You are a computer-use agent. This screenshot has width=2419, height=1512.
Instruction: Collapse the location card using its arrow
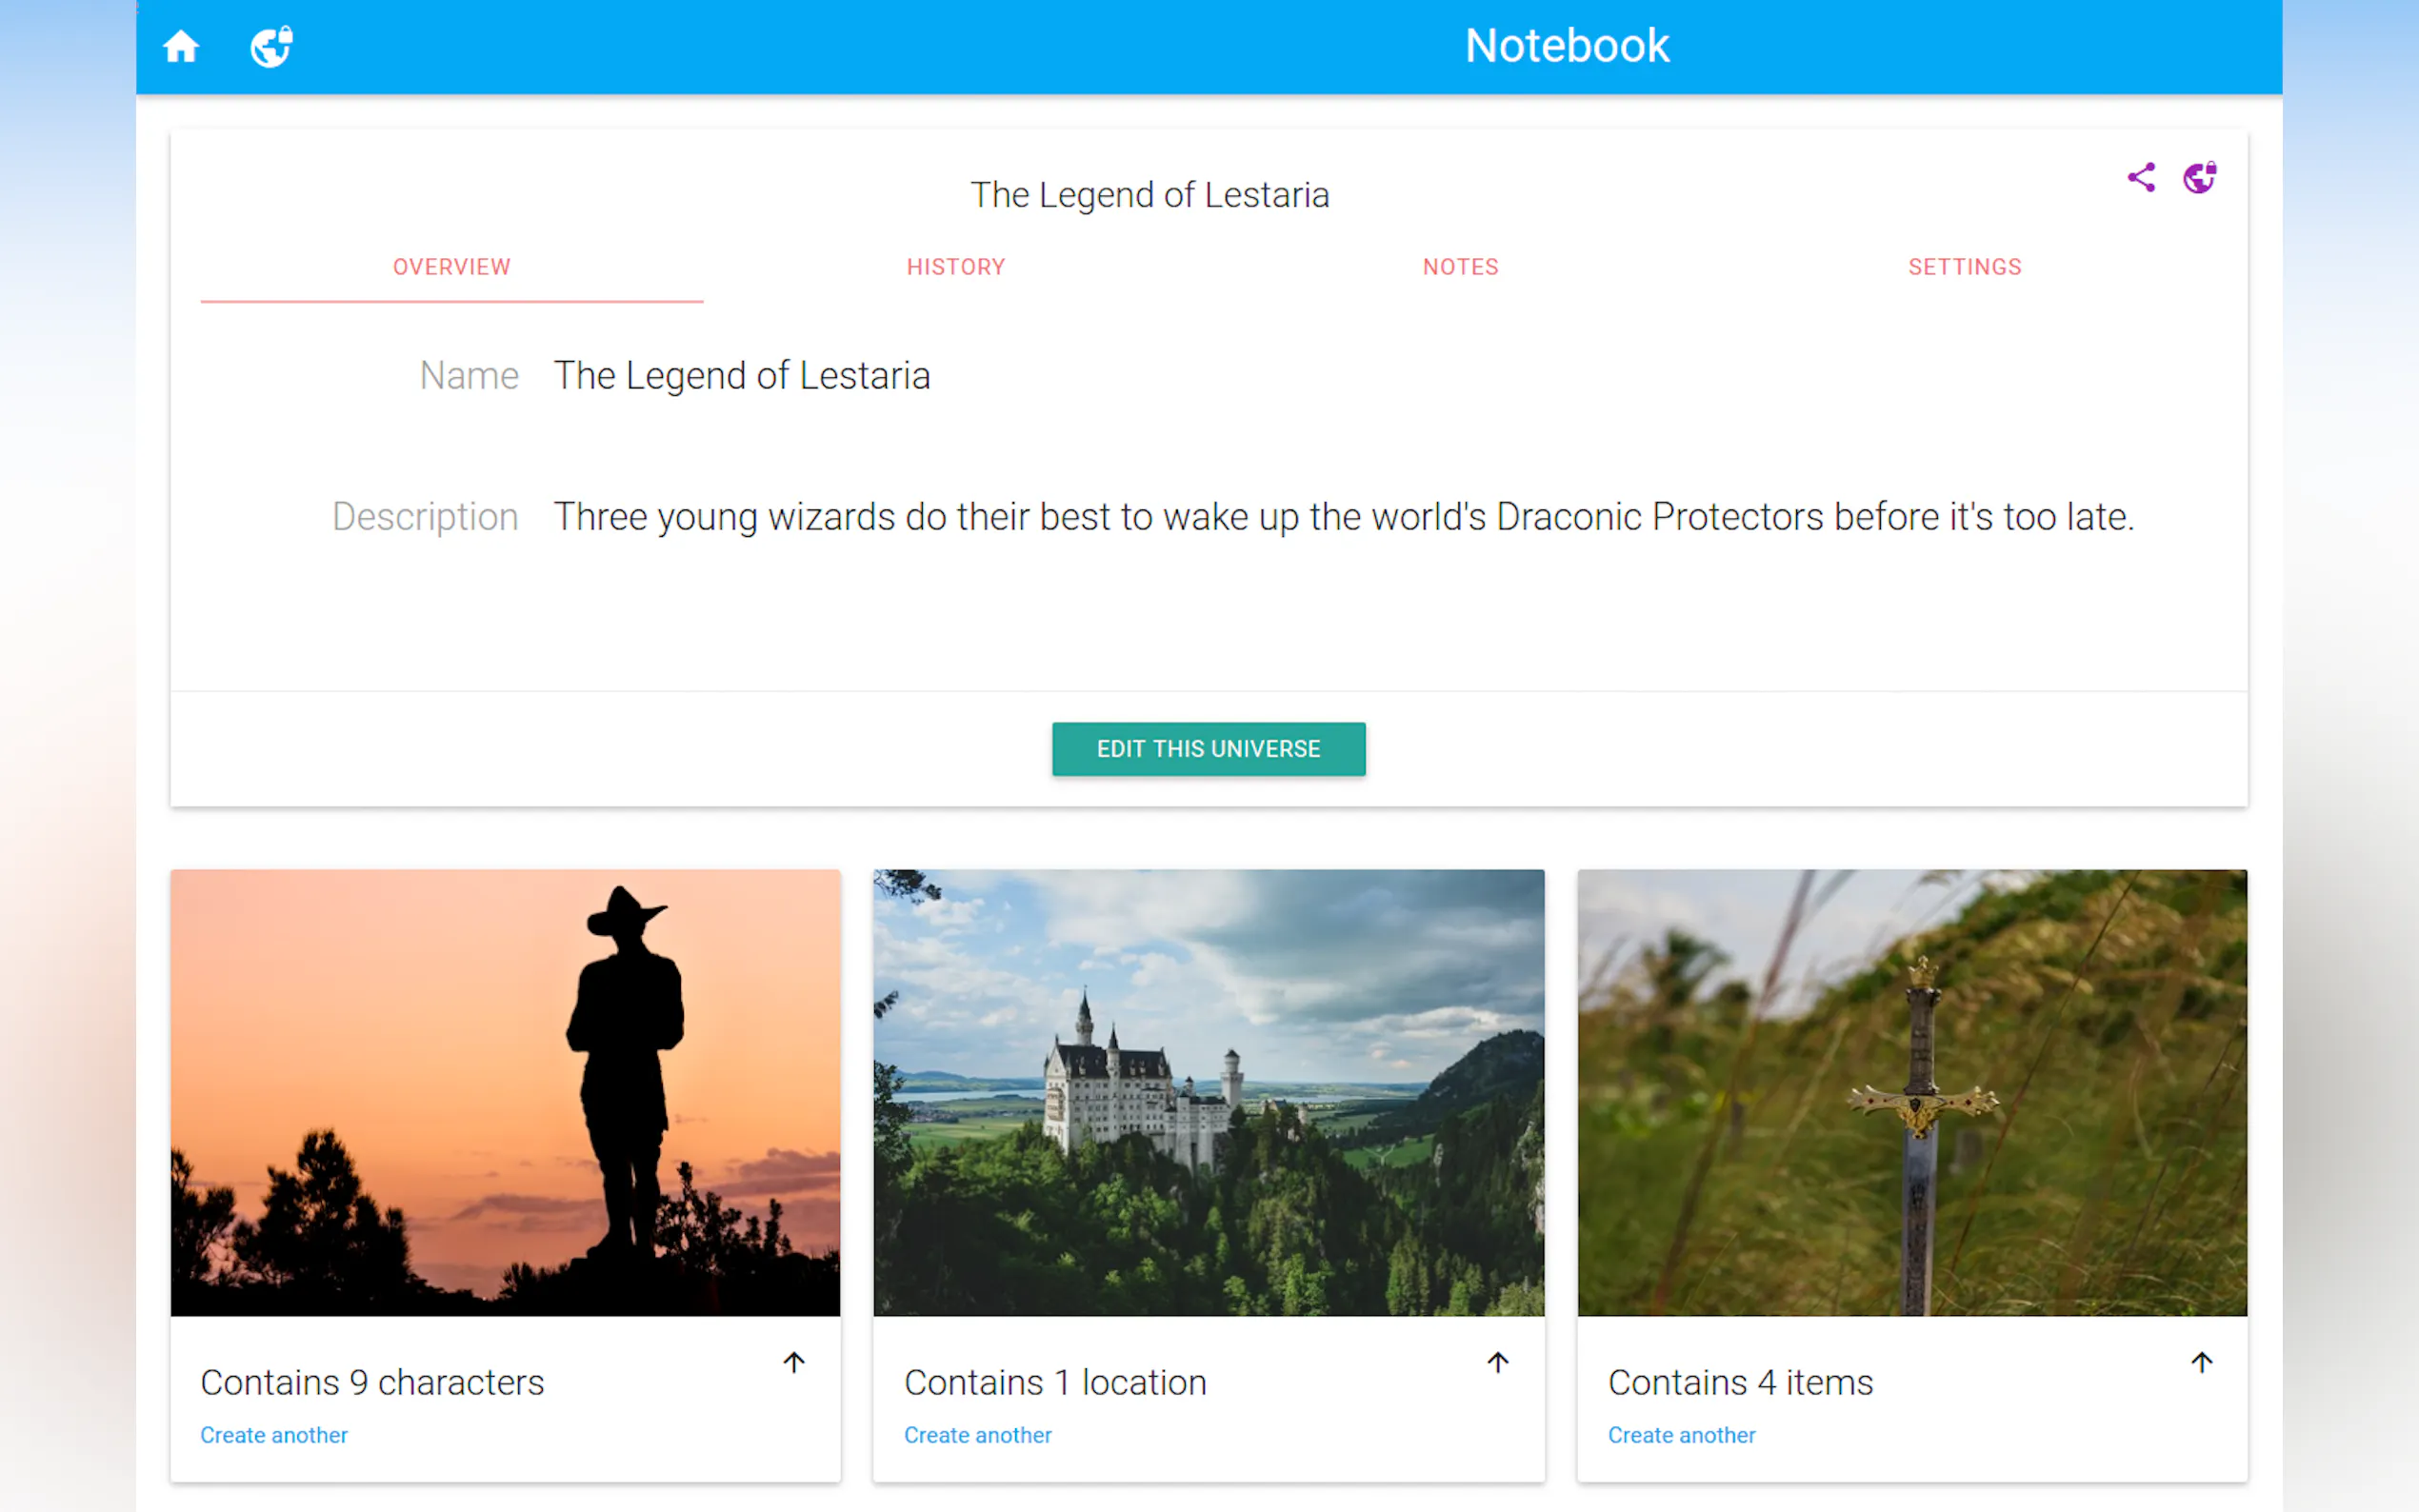(1497, 1361)
